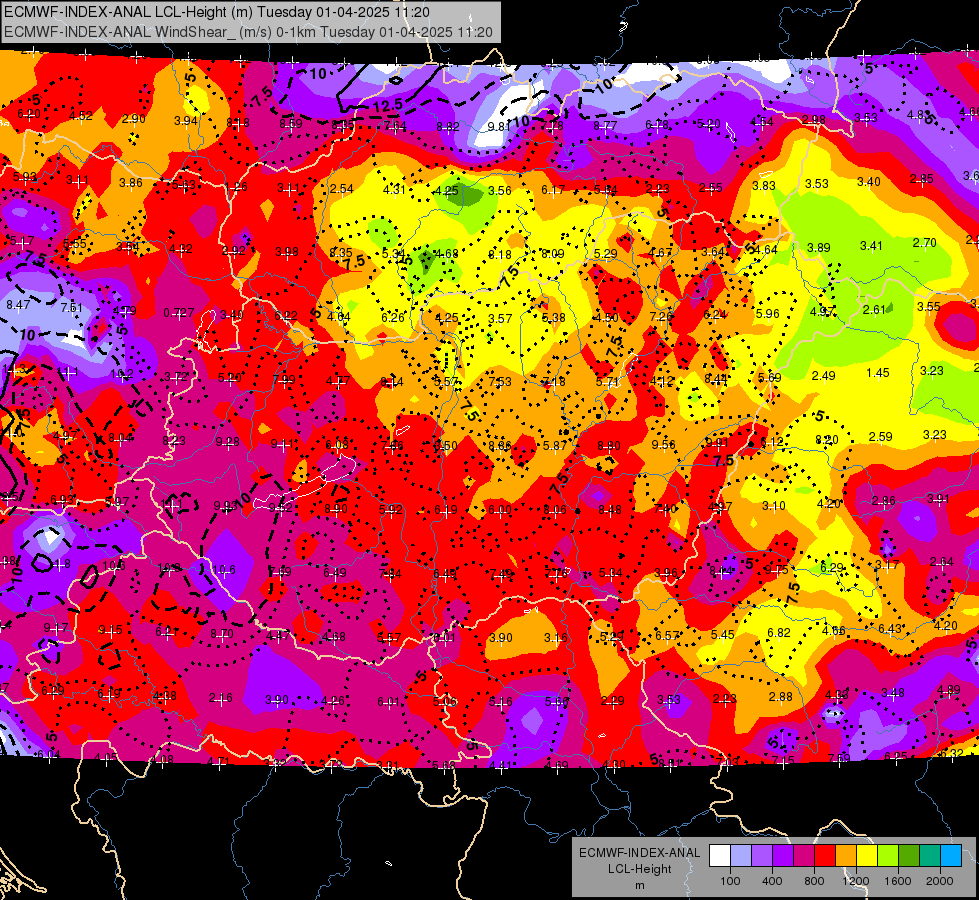979x900 pixels.
Task: Select the 2.49 grid value
Action: pyautogui.click(x=824, y=376)
